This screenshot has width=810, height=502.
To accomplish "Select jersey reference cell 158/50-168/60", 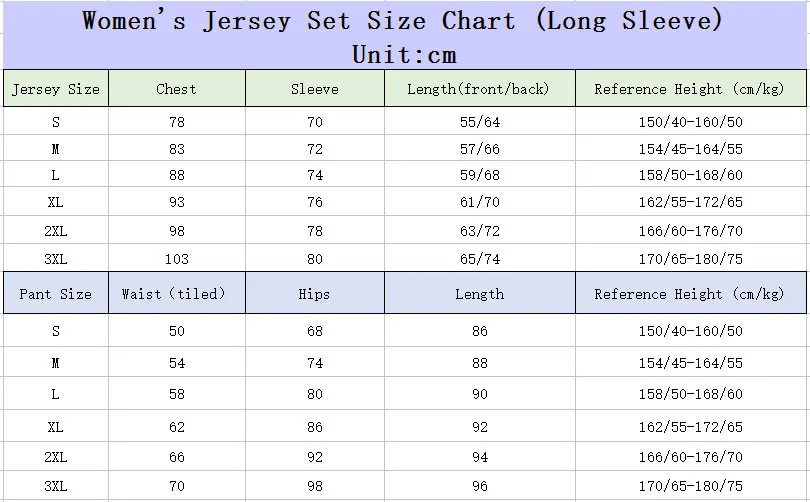I will [691, 175].
